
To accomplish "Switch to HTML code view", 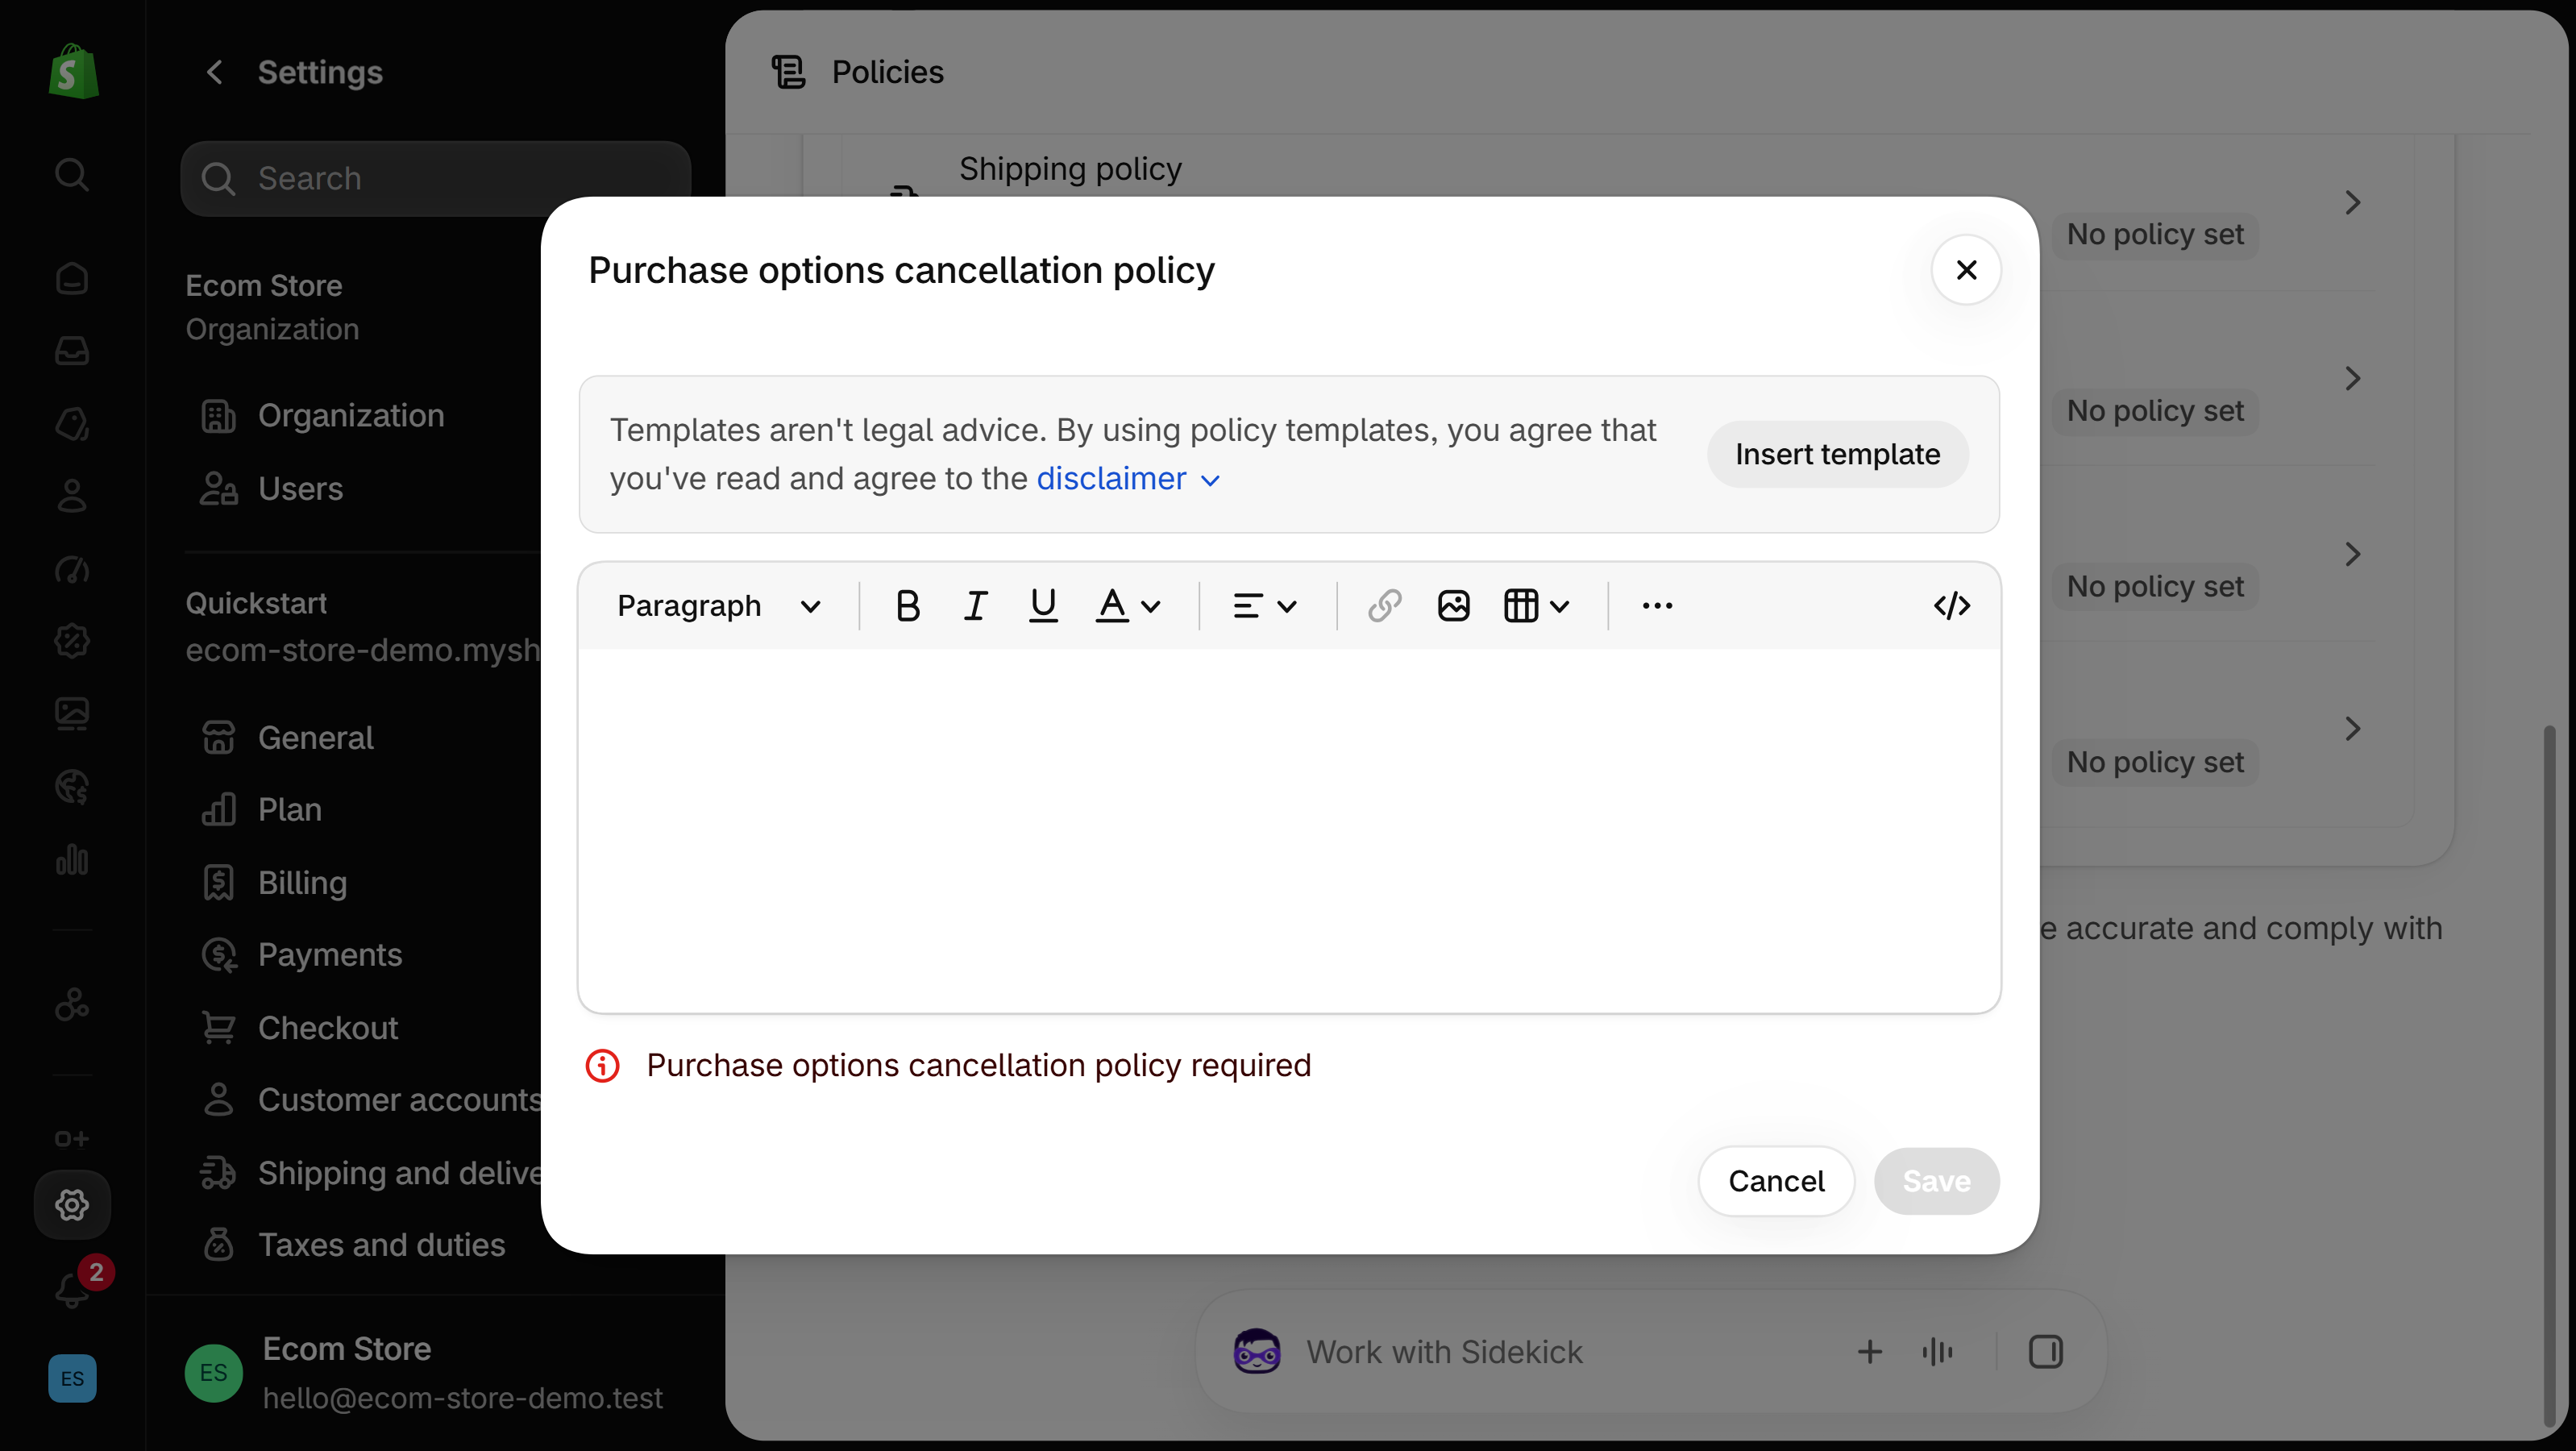I will coord(1951,605).
